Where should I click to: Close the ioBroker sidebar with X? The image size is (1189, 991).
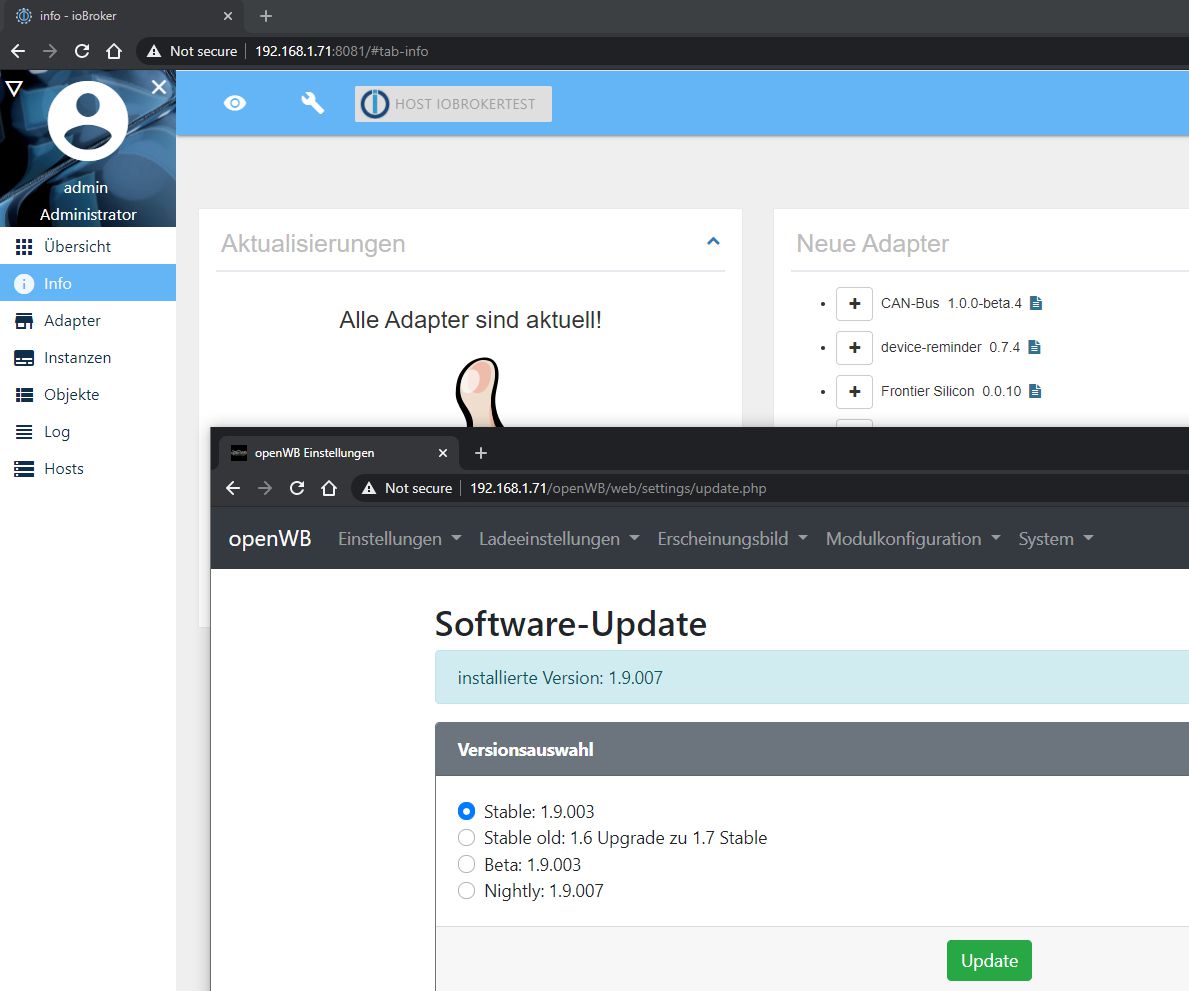[x=159, y=88]
